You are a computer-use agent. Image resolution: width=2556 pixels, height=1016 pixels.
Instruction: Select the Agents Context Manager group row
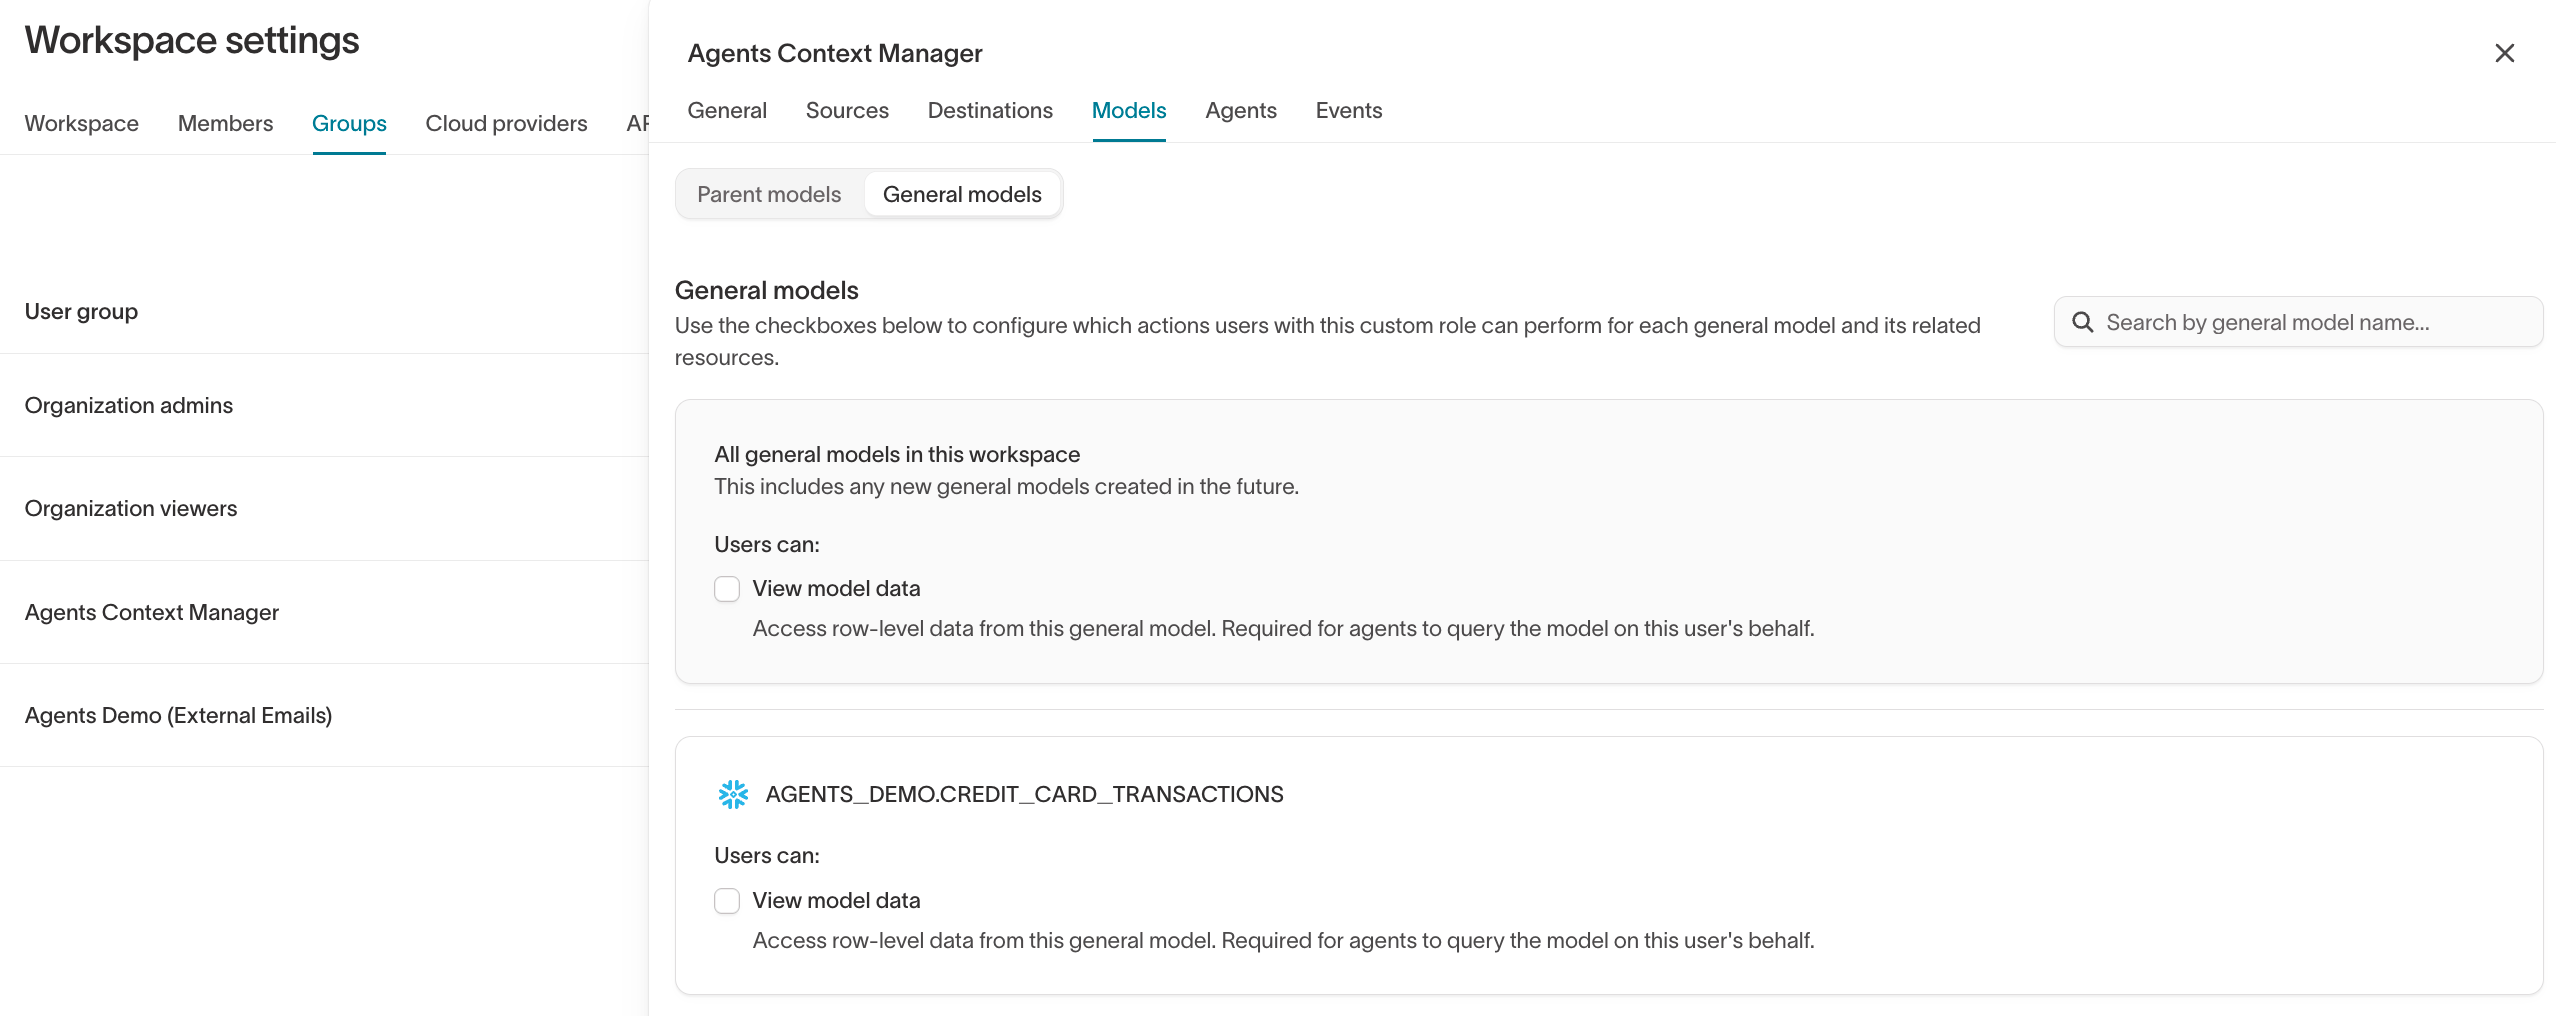[x=324, y=612]
